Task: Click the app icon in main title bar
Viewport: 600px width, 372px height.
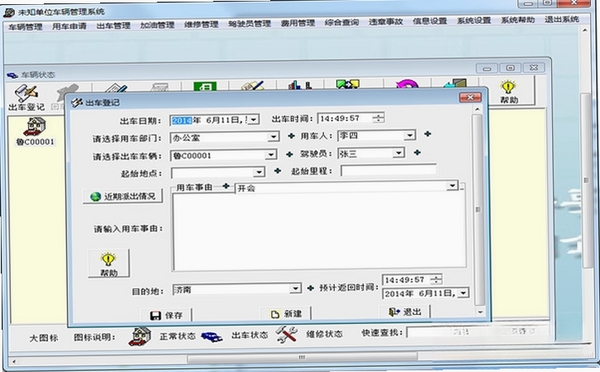Action: tap(9, 13)
